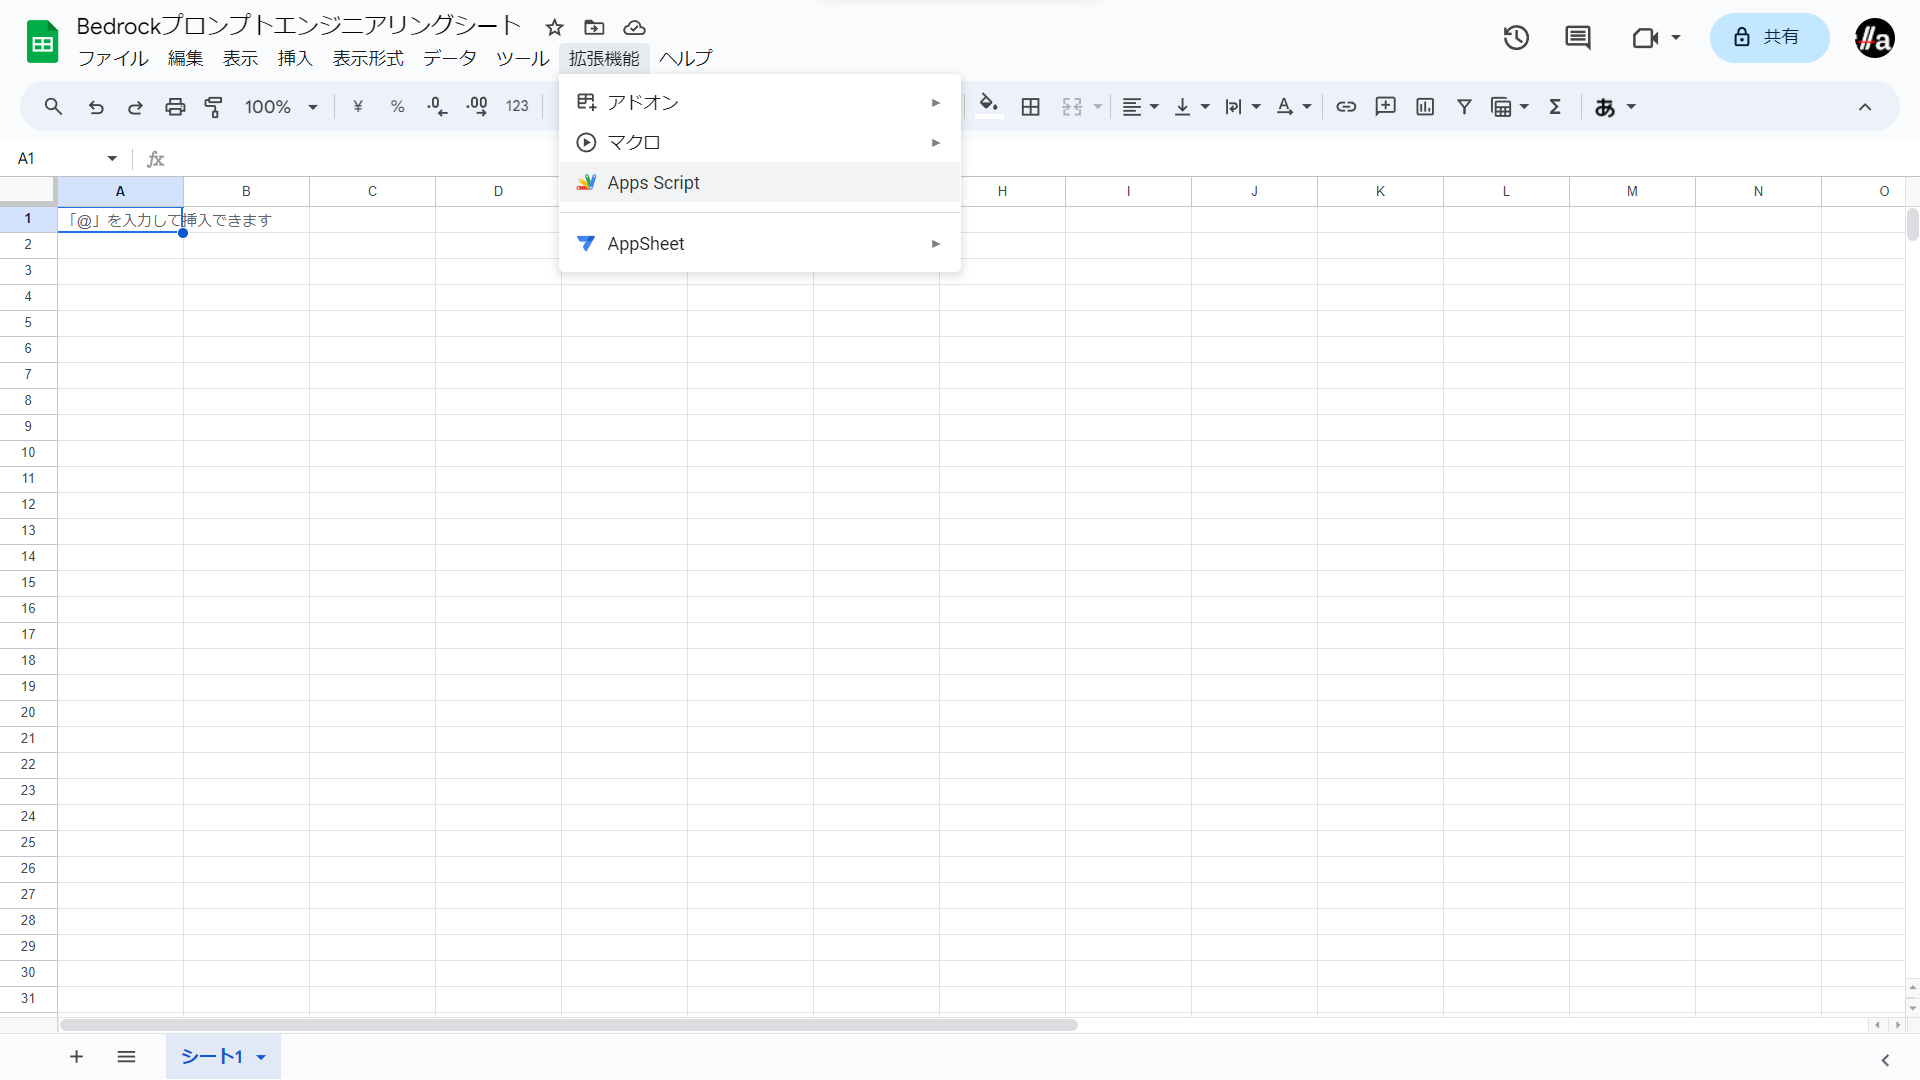Show side panel with bottom-right chevron
This screenshot has height=1080, width=1920.
point(1885,1060)
